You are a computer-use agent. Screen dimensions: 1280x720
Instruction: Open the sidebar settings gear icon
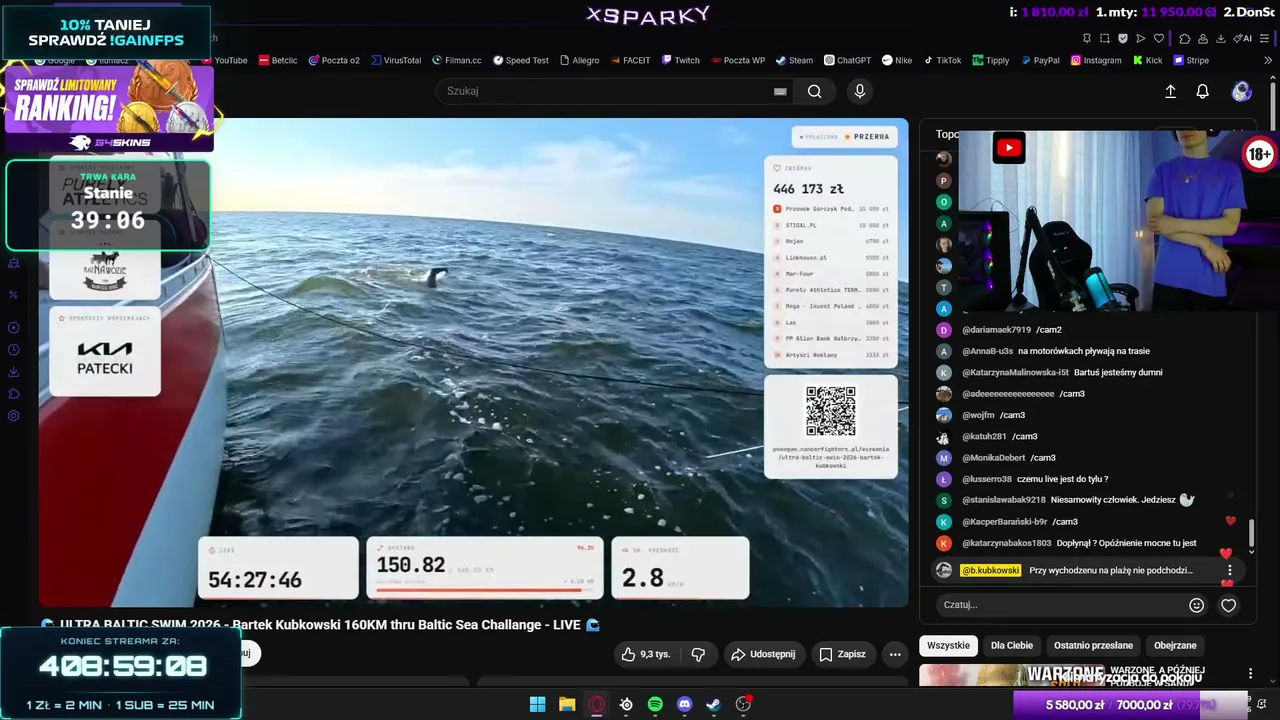(14, 416)
